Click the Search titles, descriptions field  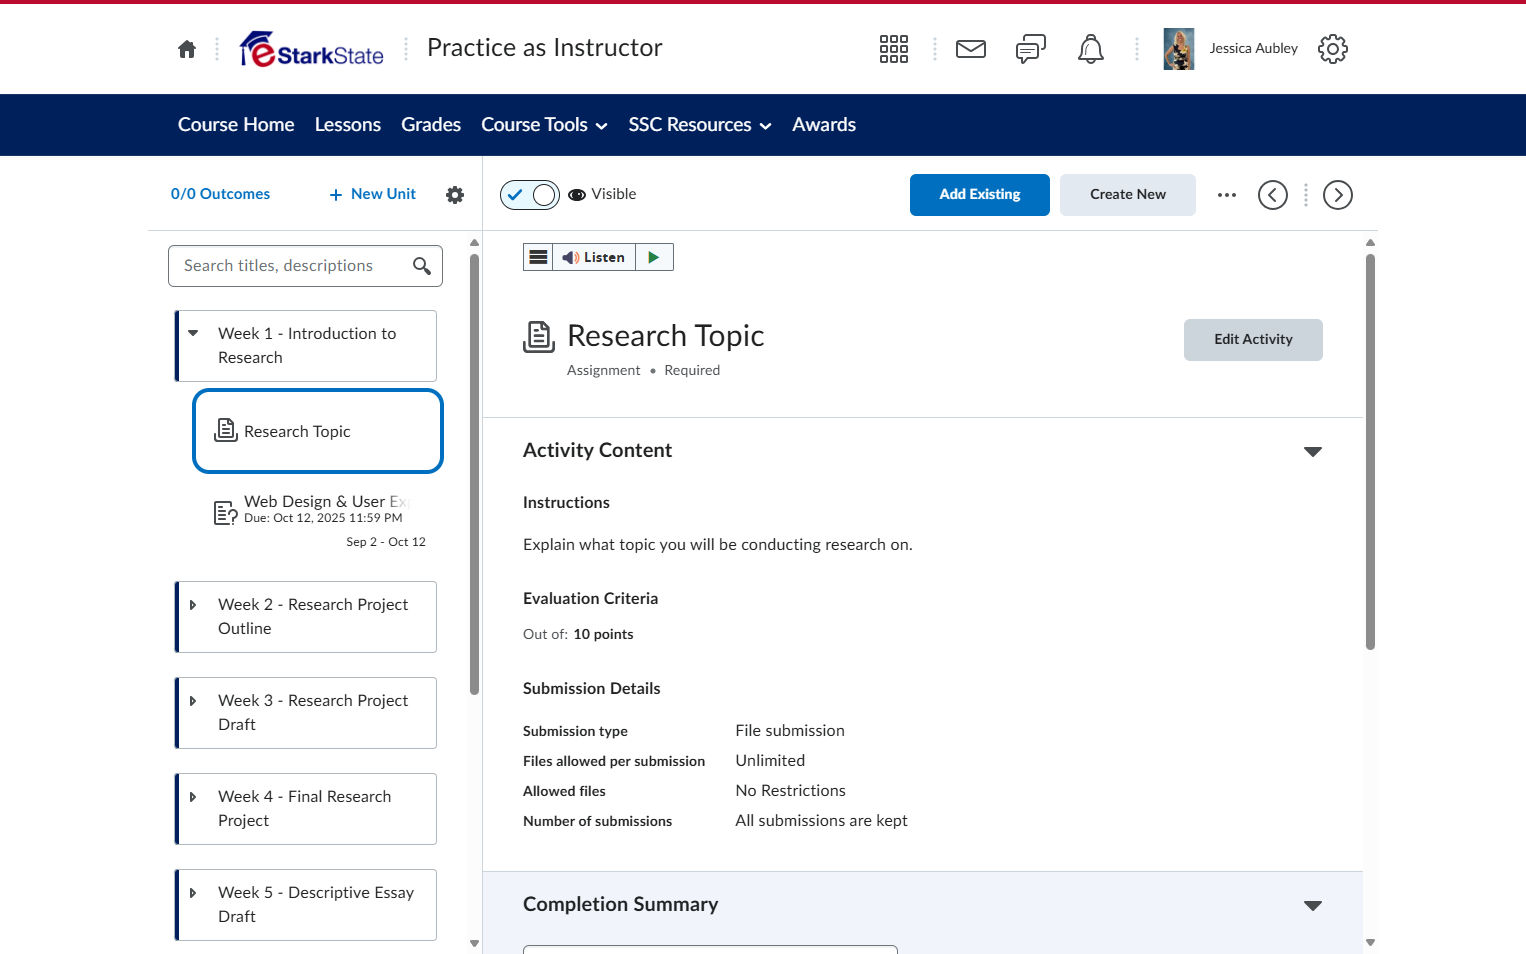(305, 266)
